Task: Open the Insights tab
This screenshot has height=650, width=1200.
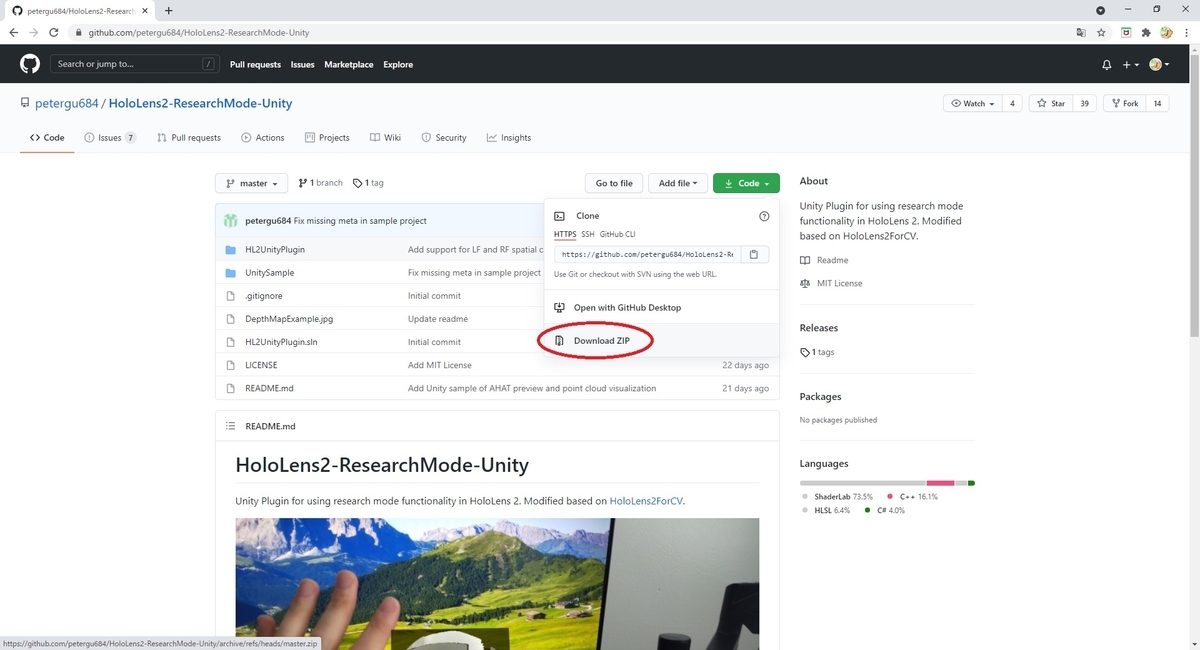Action: [509, 138]
